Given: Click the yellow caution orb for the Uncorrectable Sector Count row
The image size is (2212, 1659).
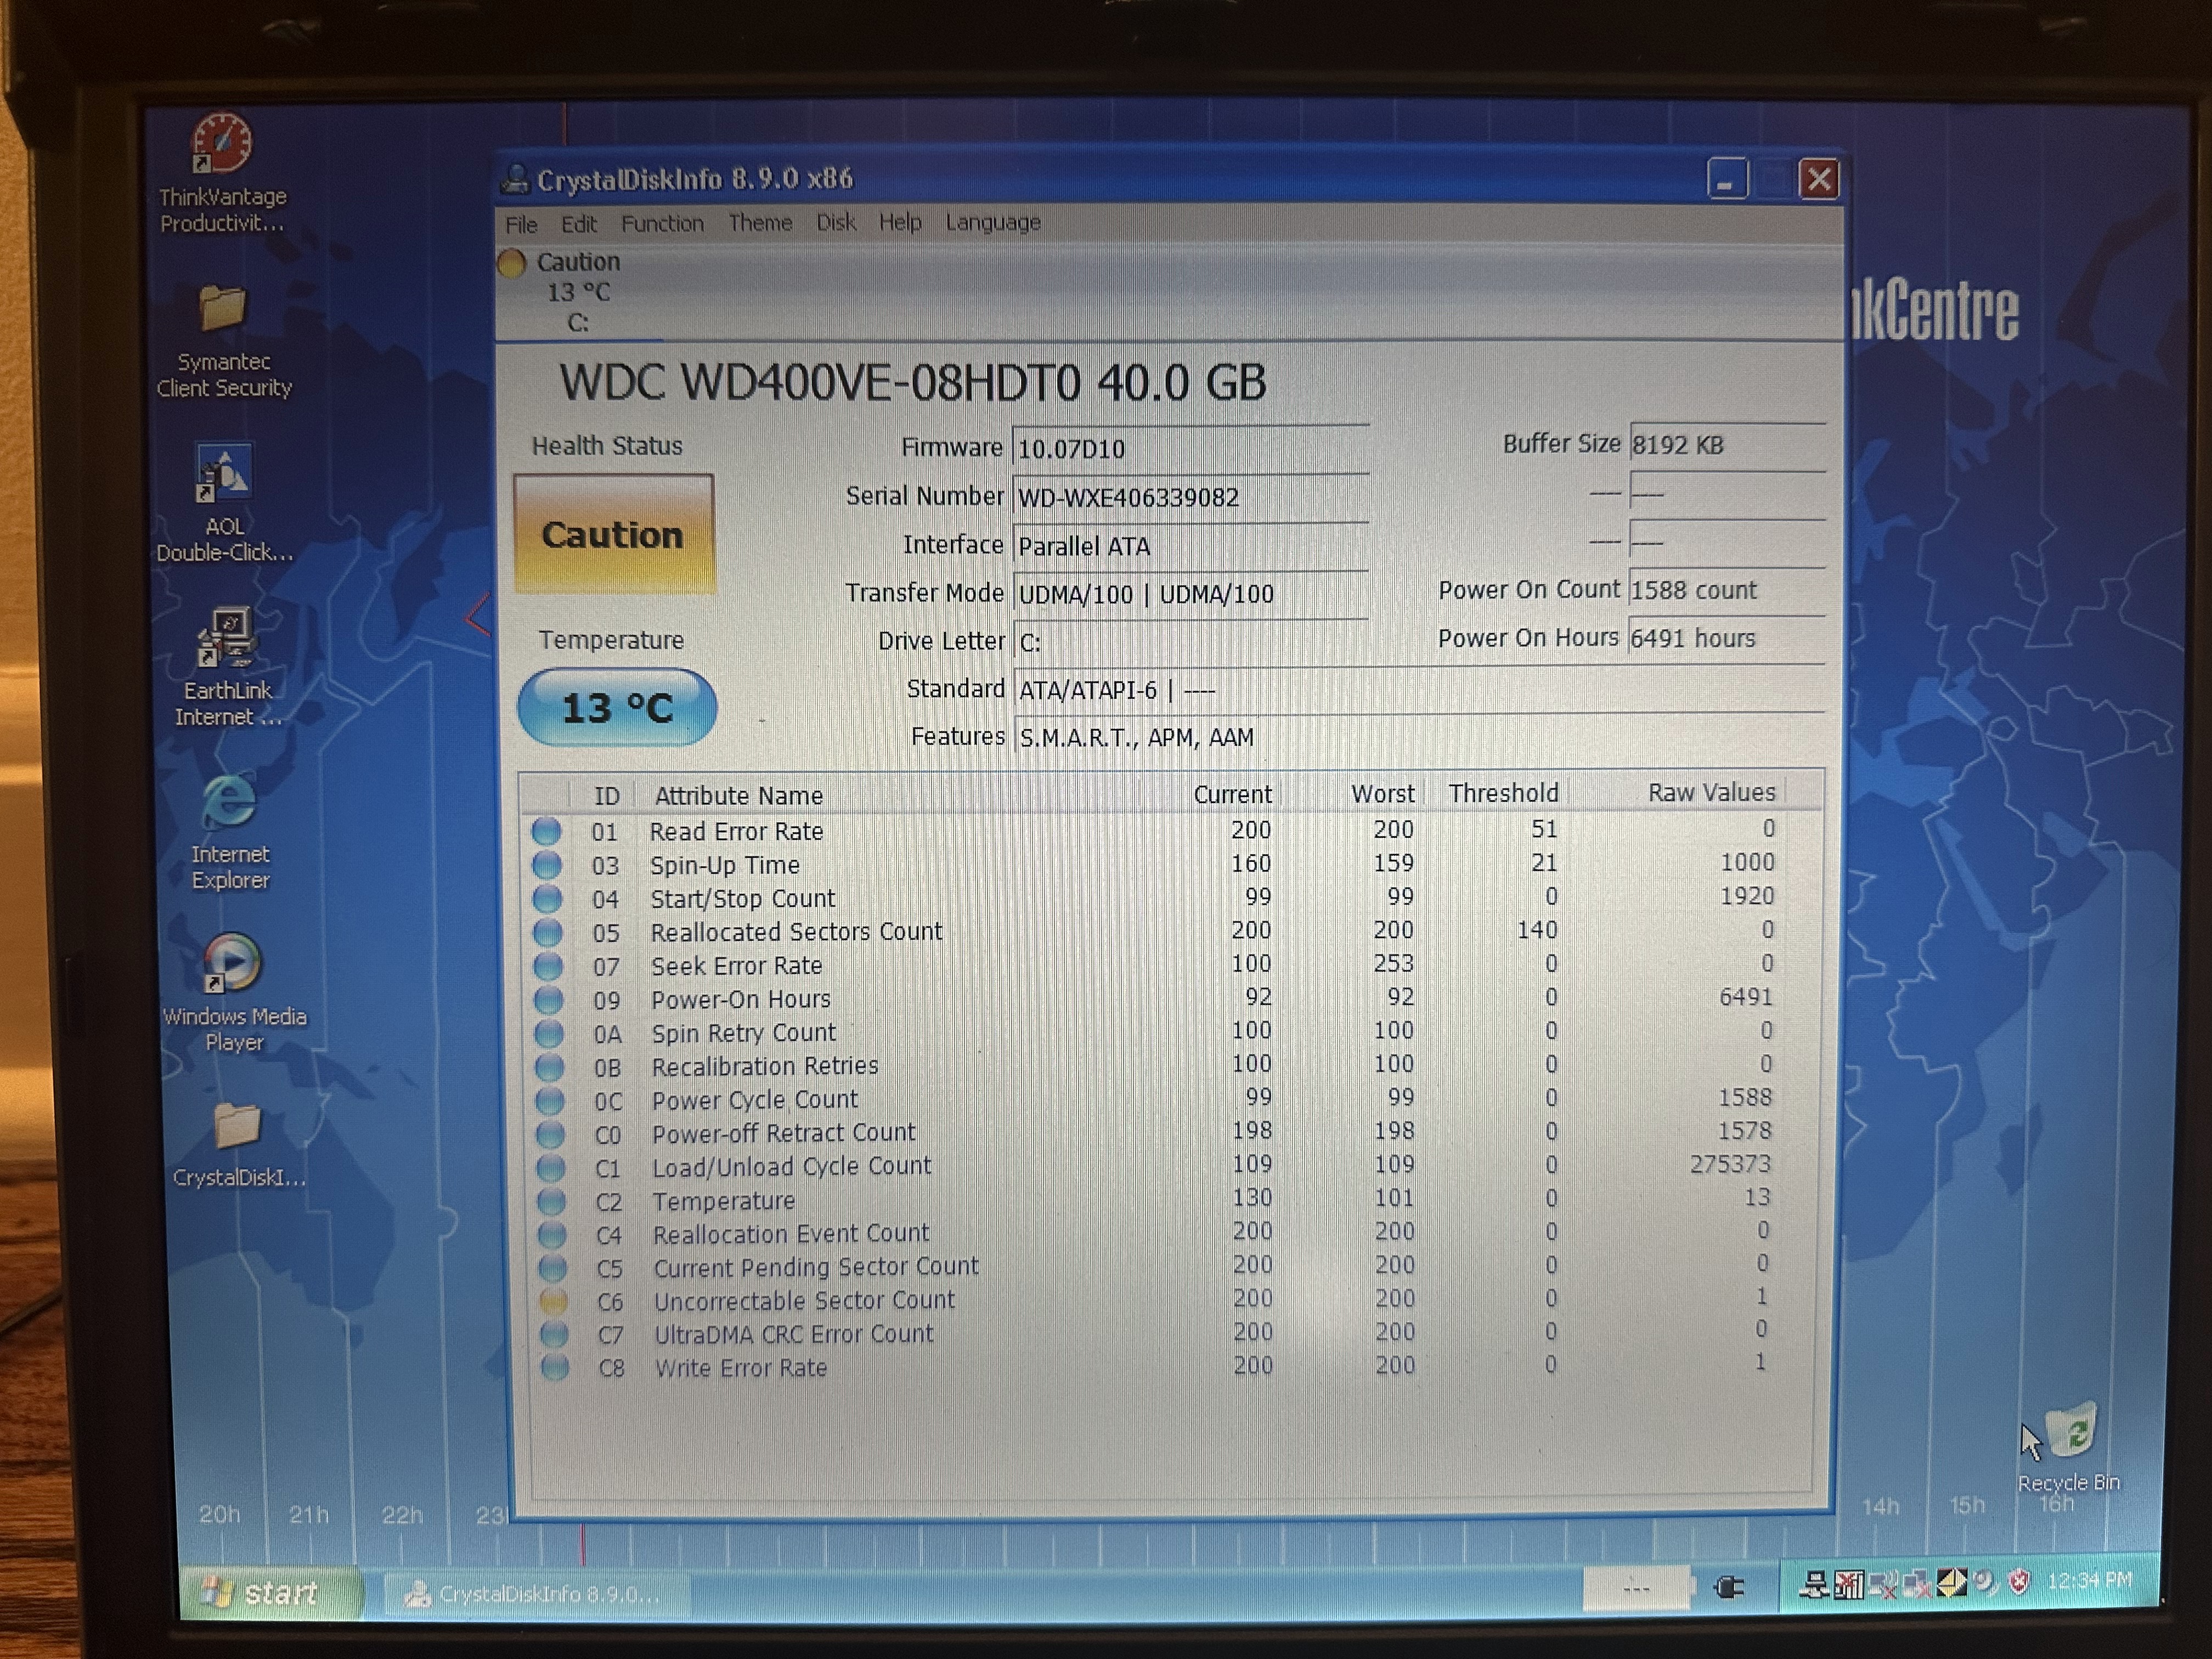Looking at the screenshot, I should [x=553, y=1301].
